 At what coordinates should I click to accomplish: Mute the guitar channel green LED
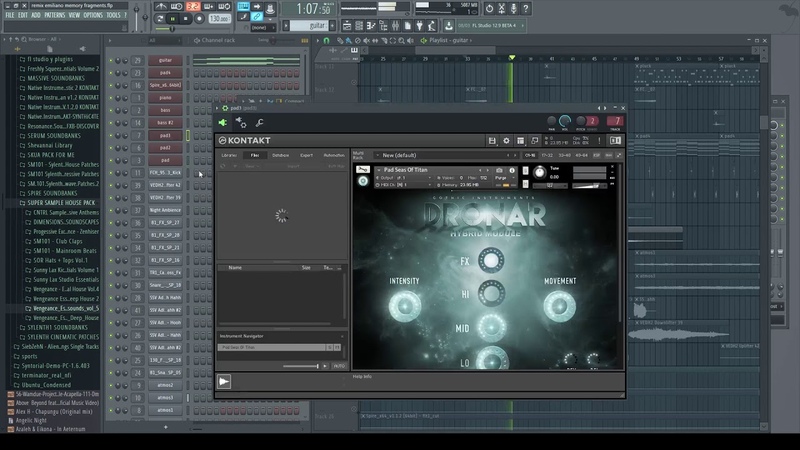(110, 60)
